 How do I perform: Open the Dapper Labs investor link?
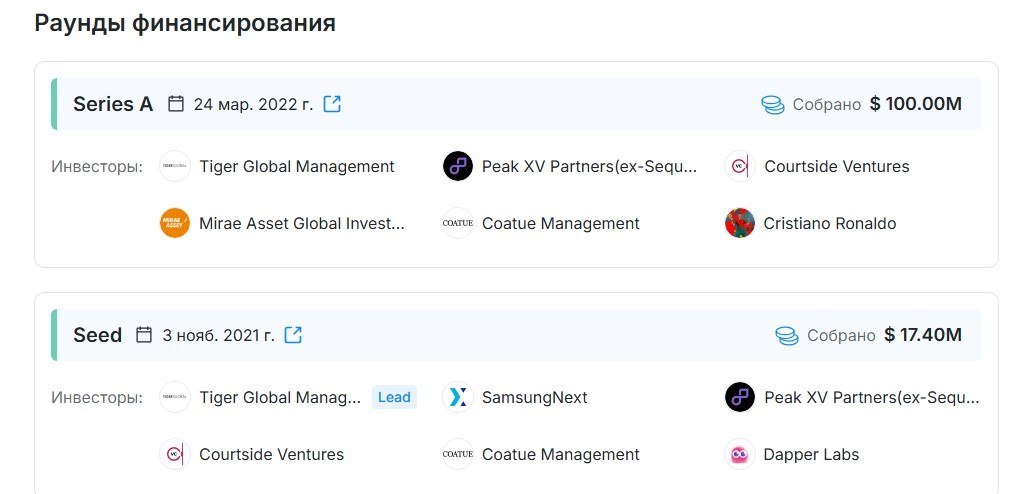[811, 455]
